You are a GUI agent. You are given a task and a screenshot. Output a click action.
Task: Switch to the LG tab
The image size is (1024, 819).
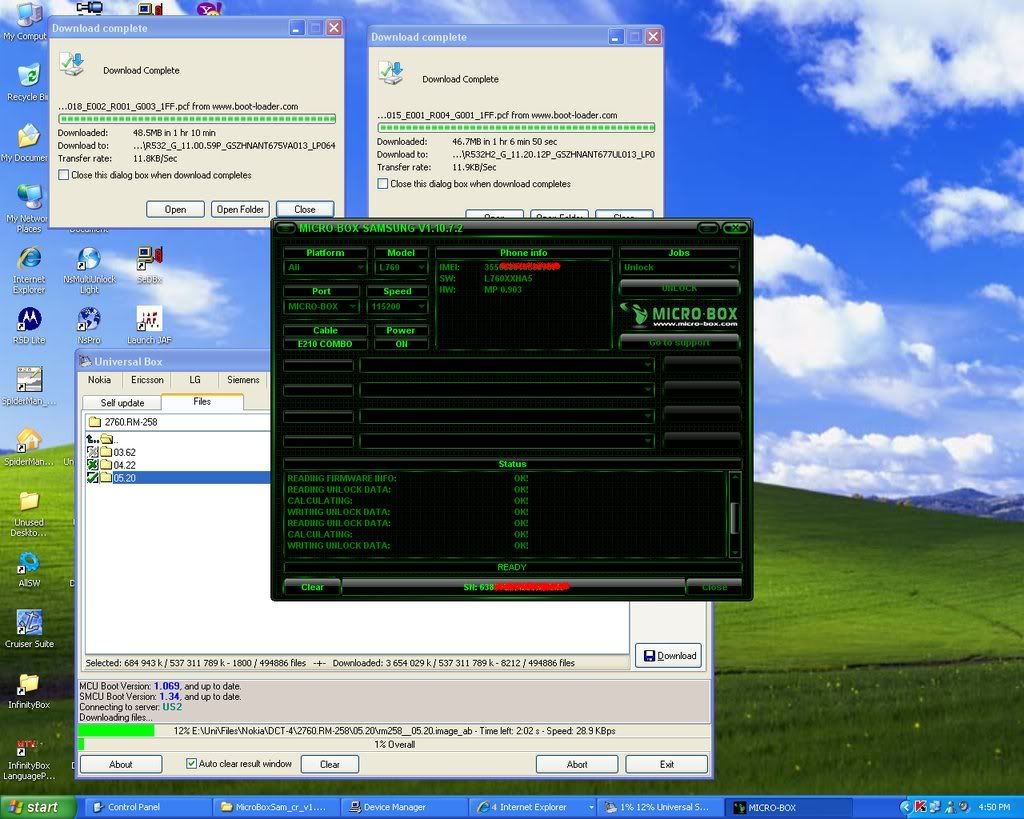point(195,380)
